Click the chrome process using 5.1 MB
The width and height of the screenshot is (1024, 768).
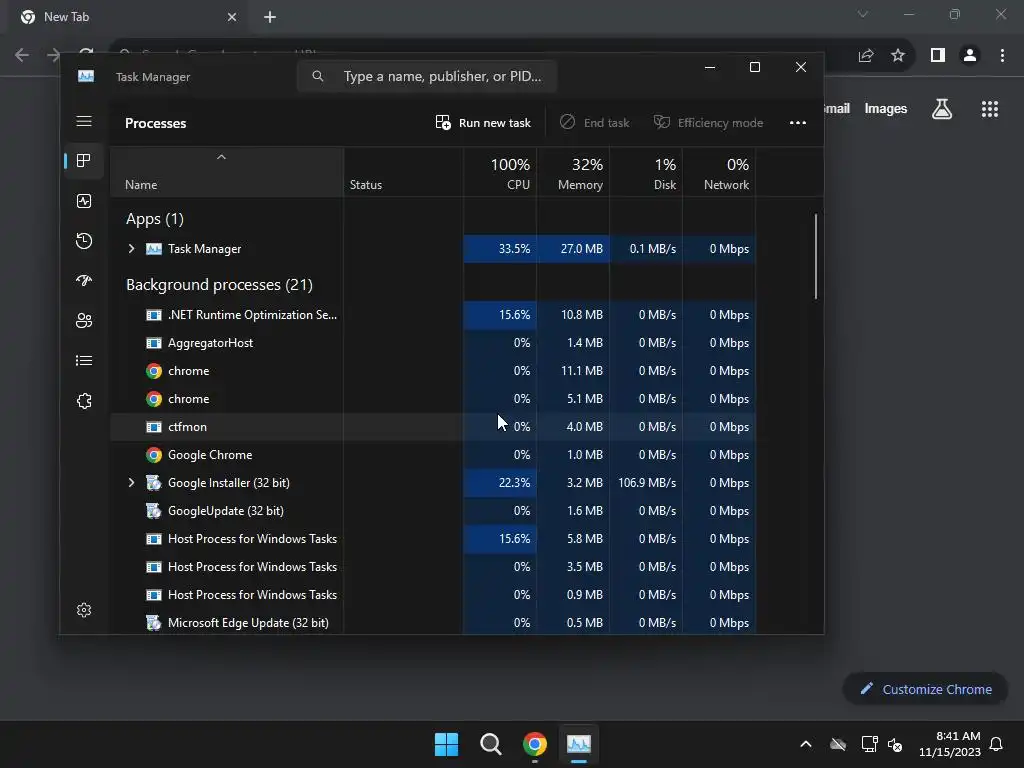(433, 399)
